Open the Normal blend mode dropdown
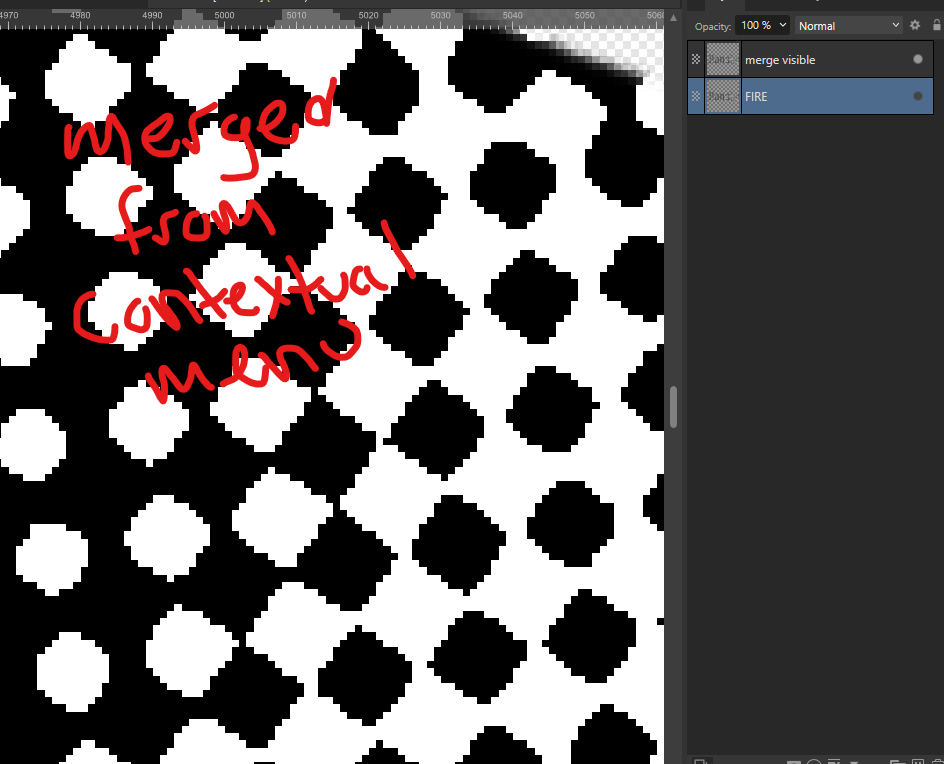This screenshot has width=944, height=764. (x=848, y=25)
